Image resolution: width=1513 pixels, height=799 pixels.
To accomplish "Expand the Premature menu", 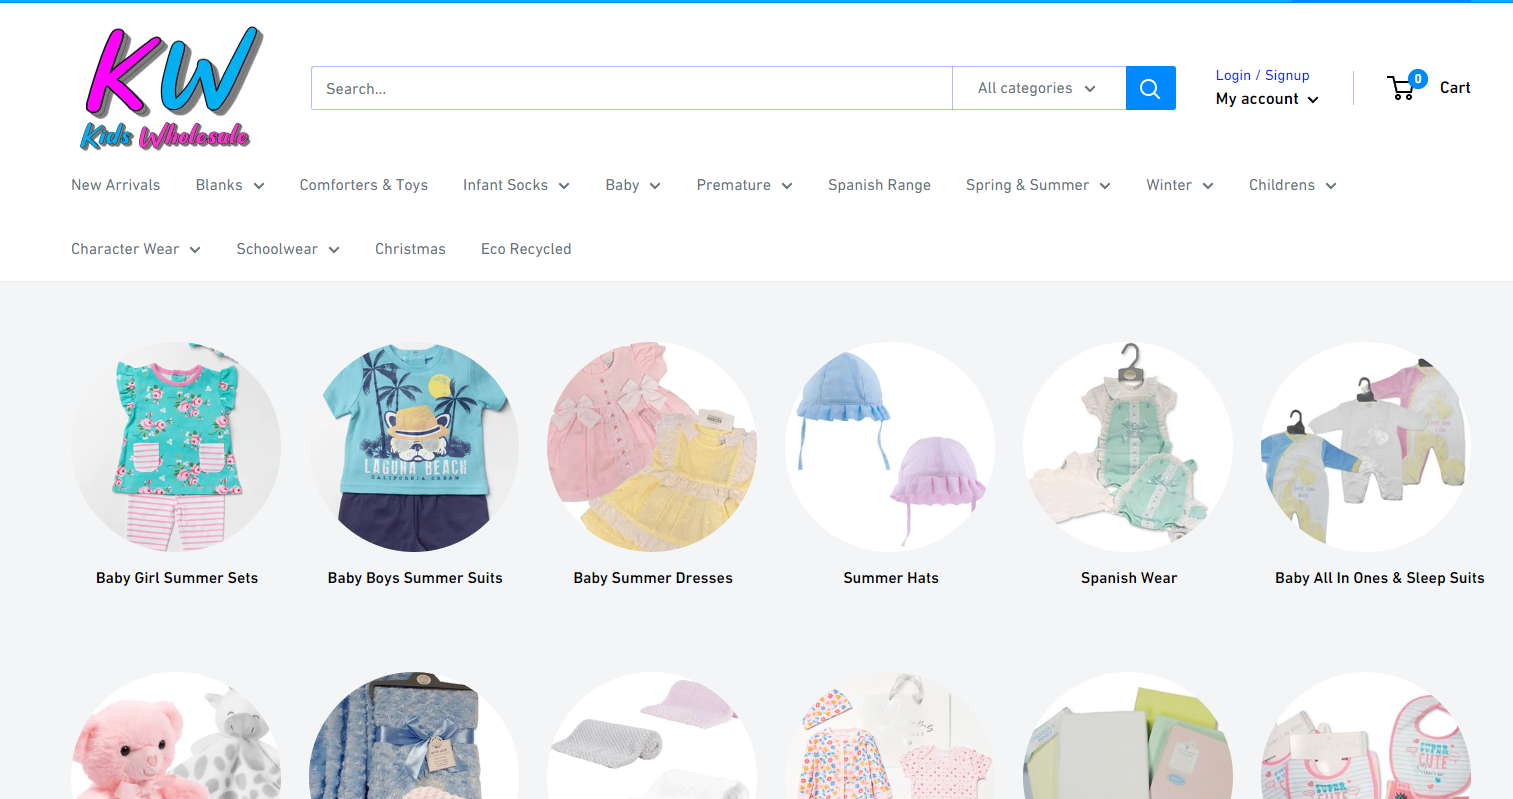I will click(745, 185).
